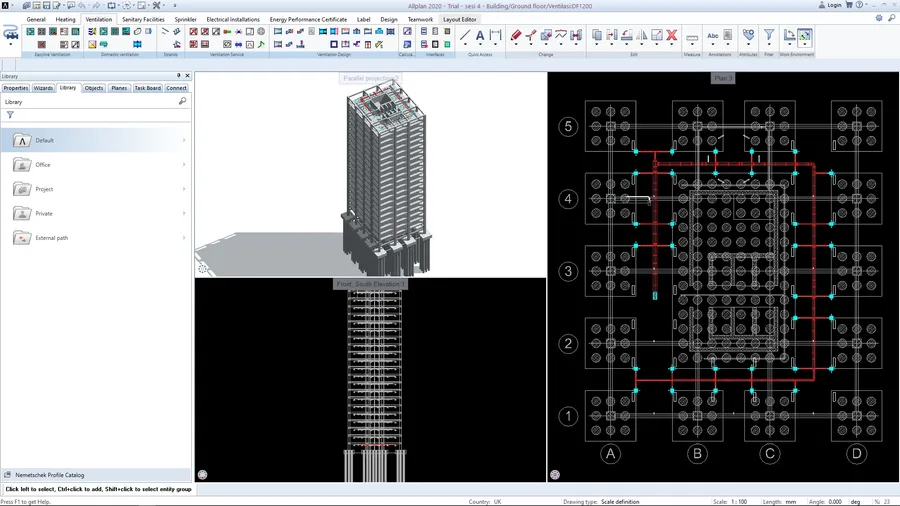900x506 pixels.
Task: Click the Undo arrow in title bar
Action: point(82,5)
